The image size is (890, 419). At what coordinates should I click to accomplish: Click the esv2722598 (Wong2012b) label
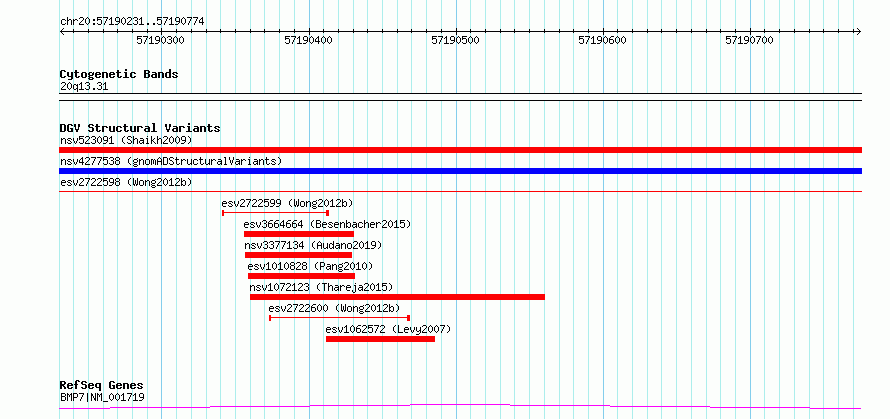tap(127, 182)
